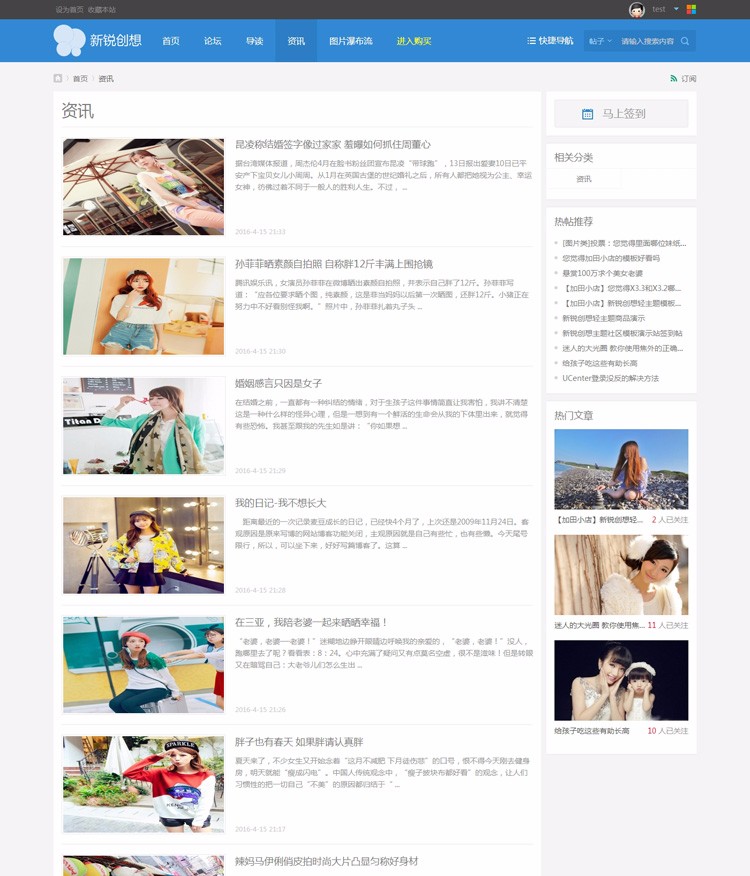Open hot post 您觉得加田小店的模板好看吗
The height and width of the screenshot is (876, 750).
611,258
